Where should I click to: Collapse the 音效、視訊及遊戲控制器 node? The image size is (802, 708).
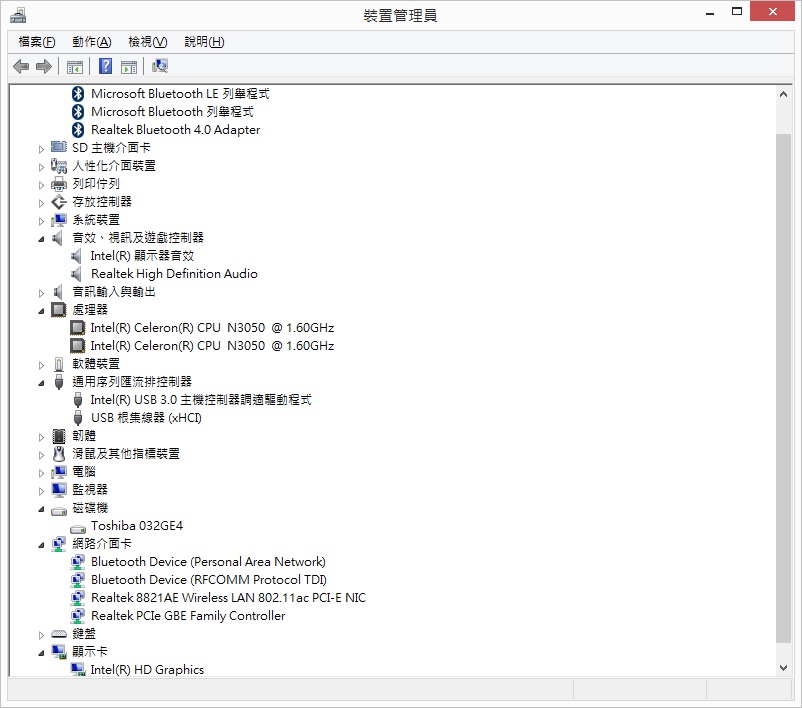click(41, 239)
